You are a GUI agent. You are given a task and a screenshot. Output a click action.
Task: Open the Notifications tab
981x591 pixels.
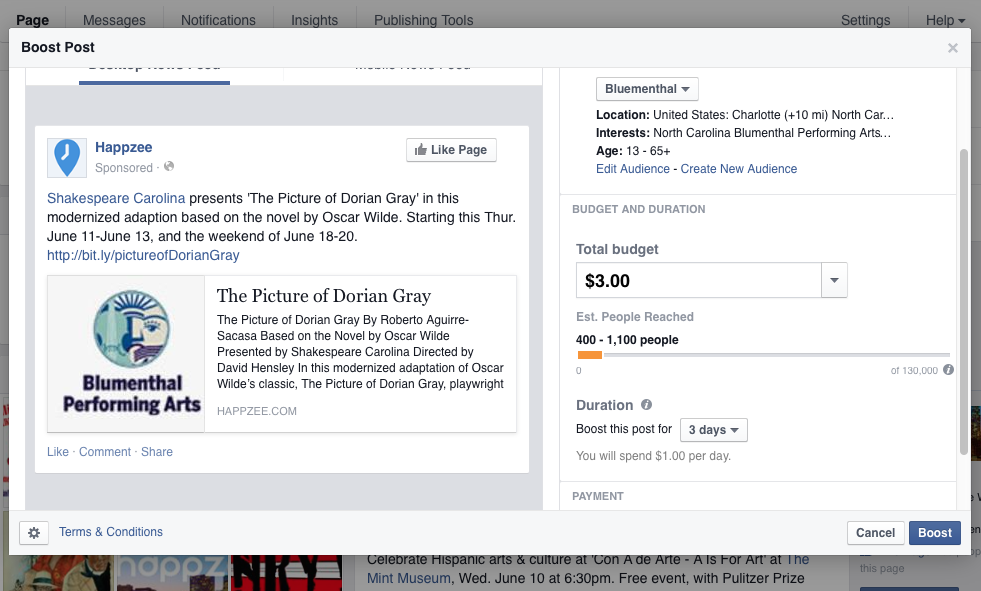[x=218, y=20]
